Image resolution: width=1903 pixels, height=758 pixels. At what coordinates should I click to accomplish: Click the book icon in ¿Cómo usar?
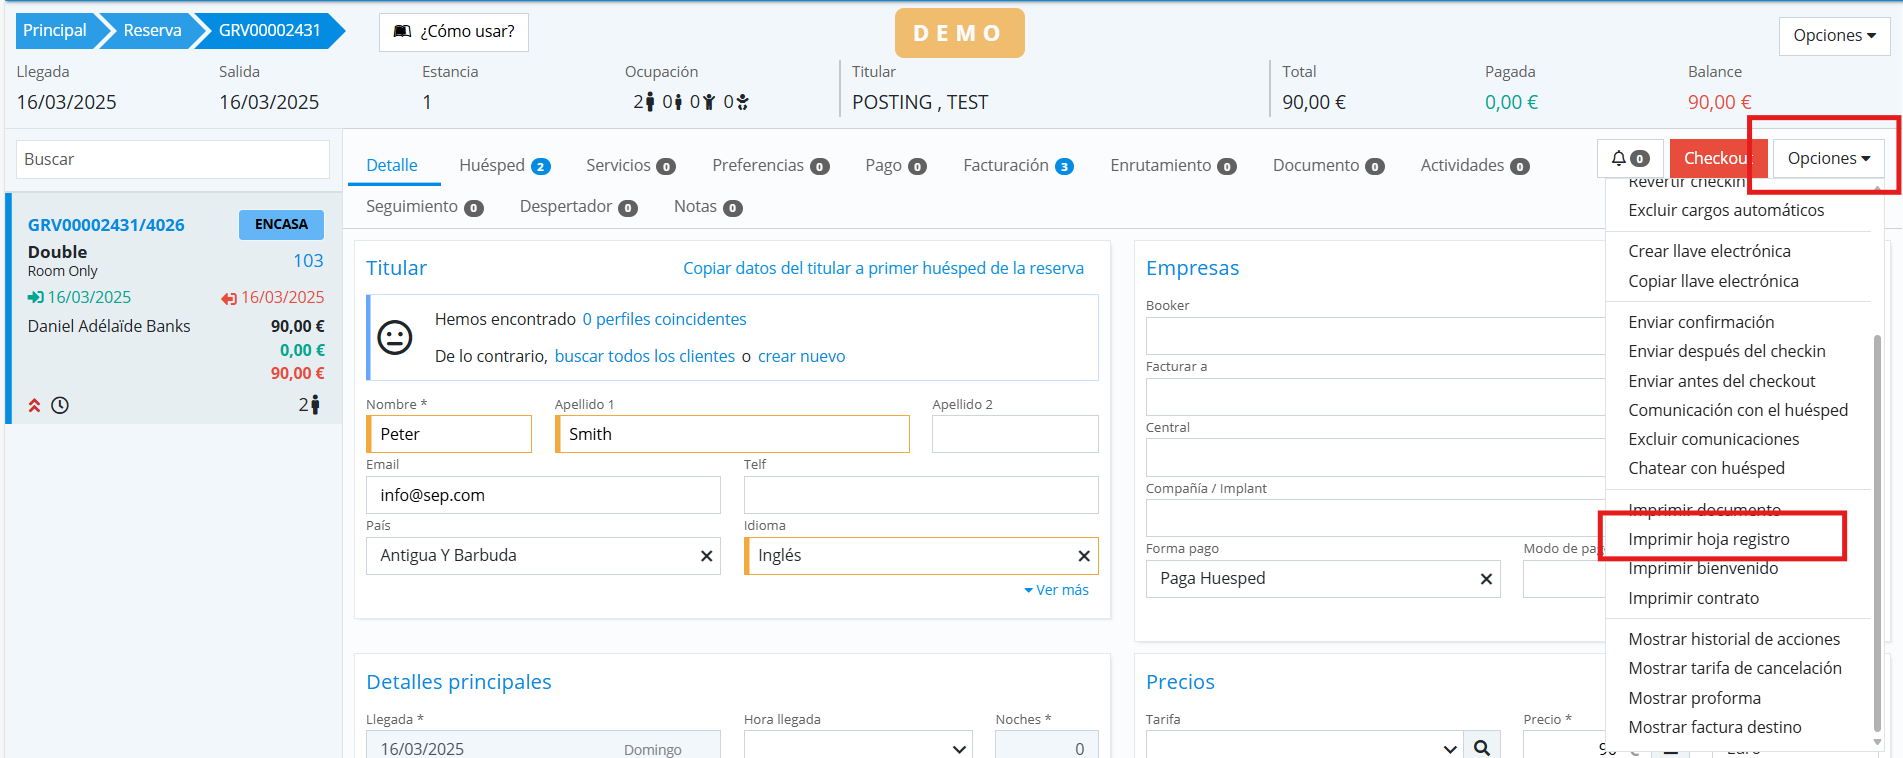click(x=402, y=32)
